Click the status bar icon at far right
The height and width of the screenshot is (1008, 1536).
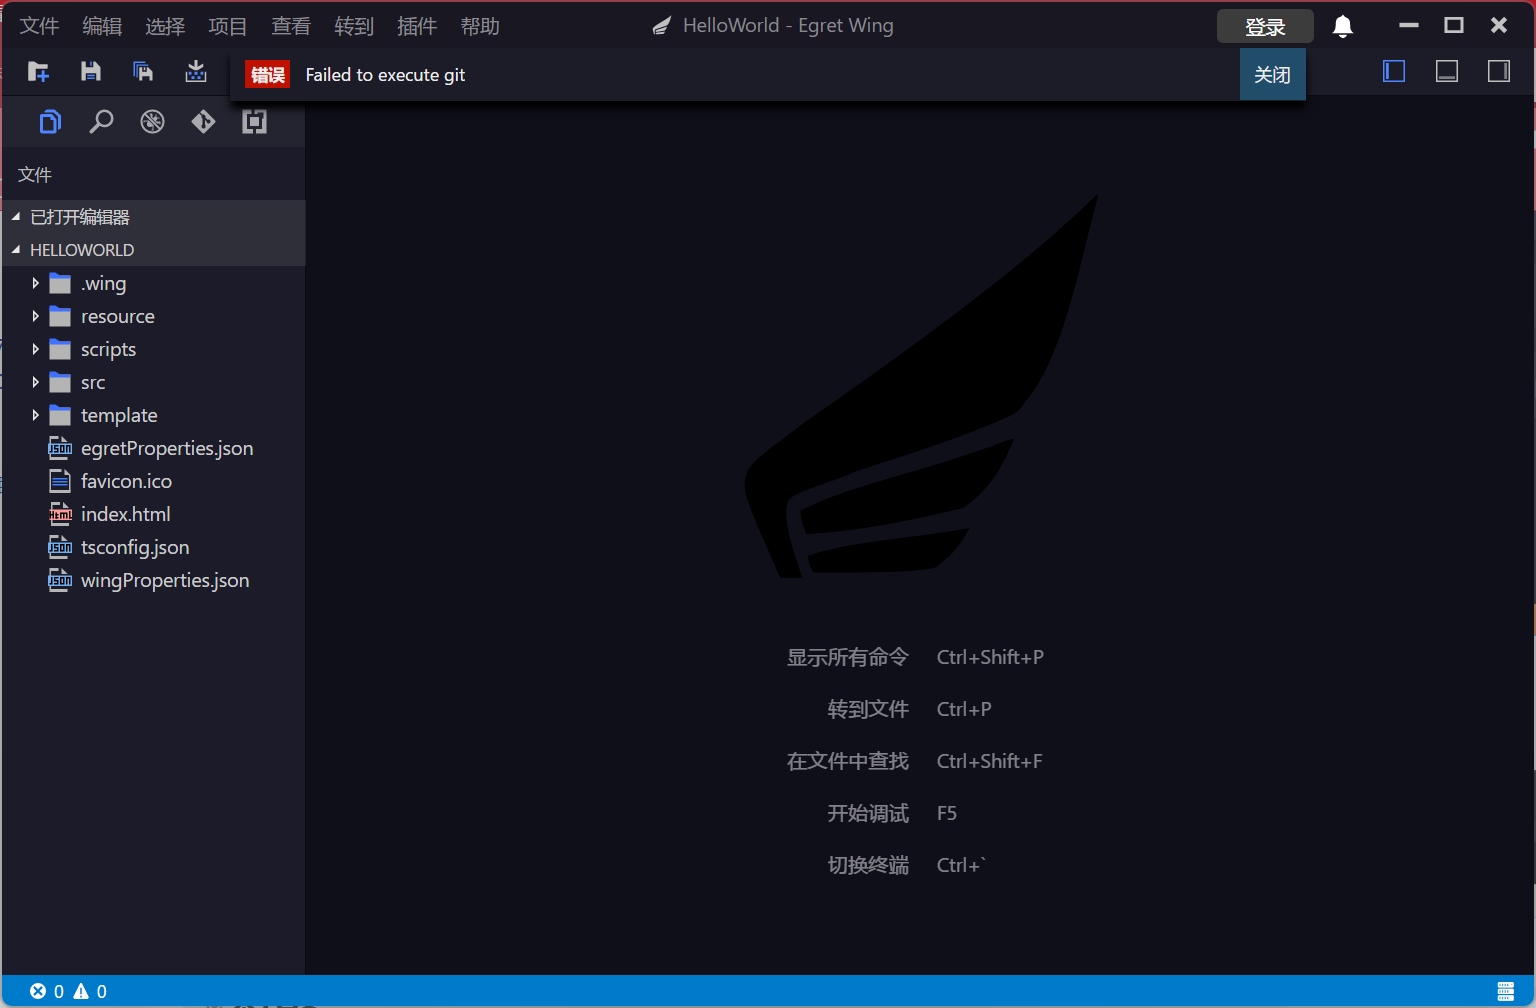(x=1506, y=991)
